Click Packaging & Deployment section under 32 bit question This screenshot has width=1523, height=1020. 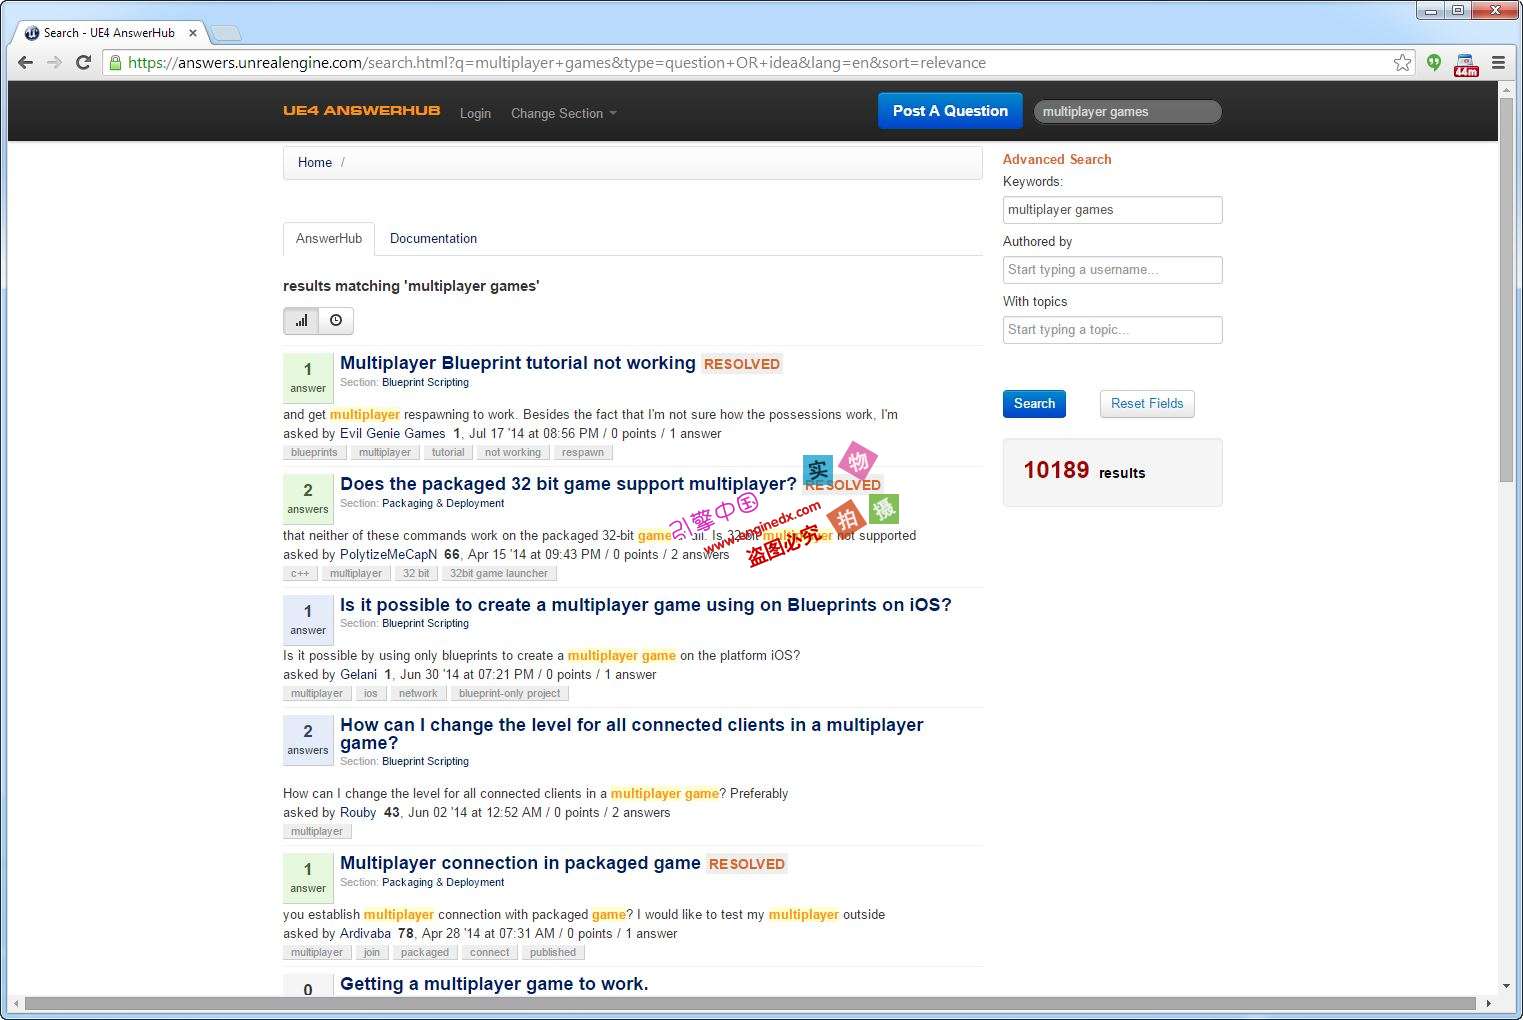click(x=443, y=503)
